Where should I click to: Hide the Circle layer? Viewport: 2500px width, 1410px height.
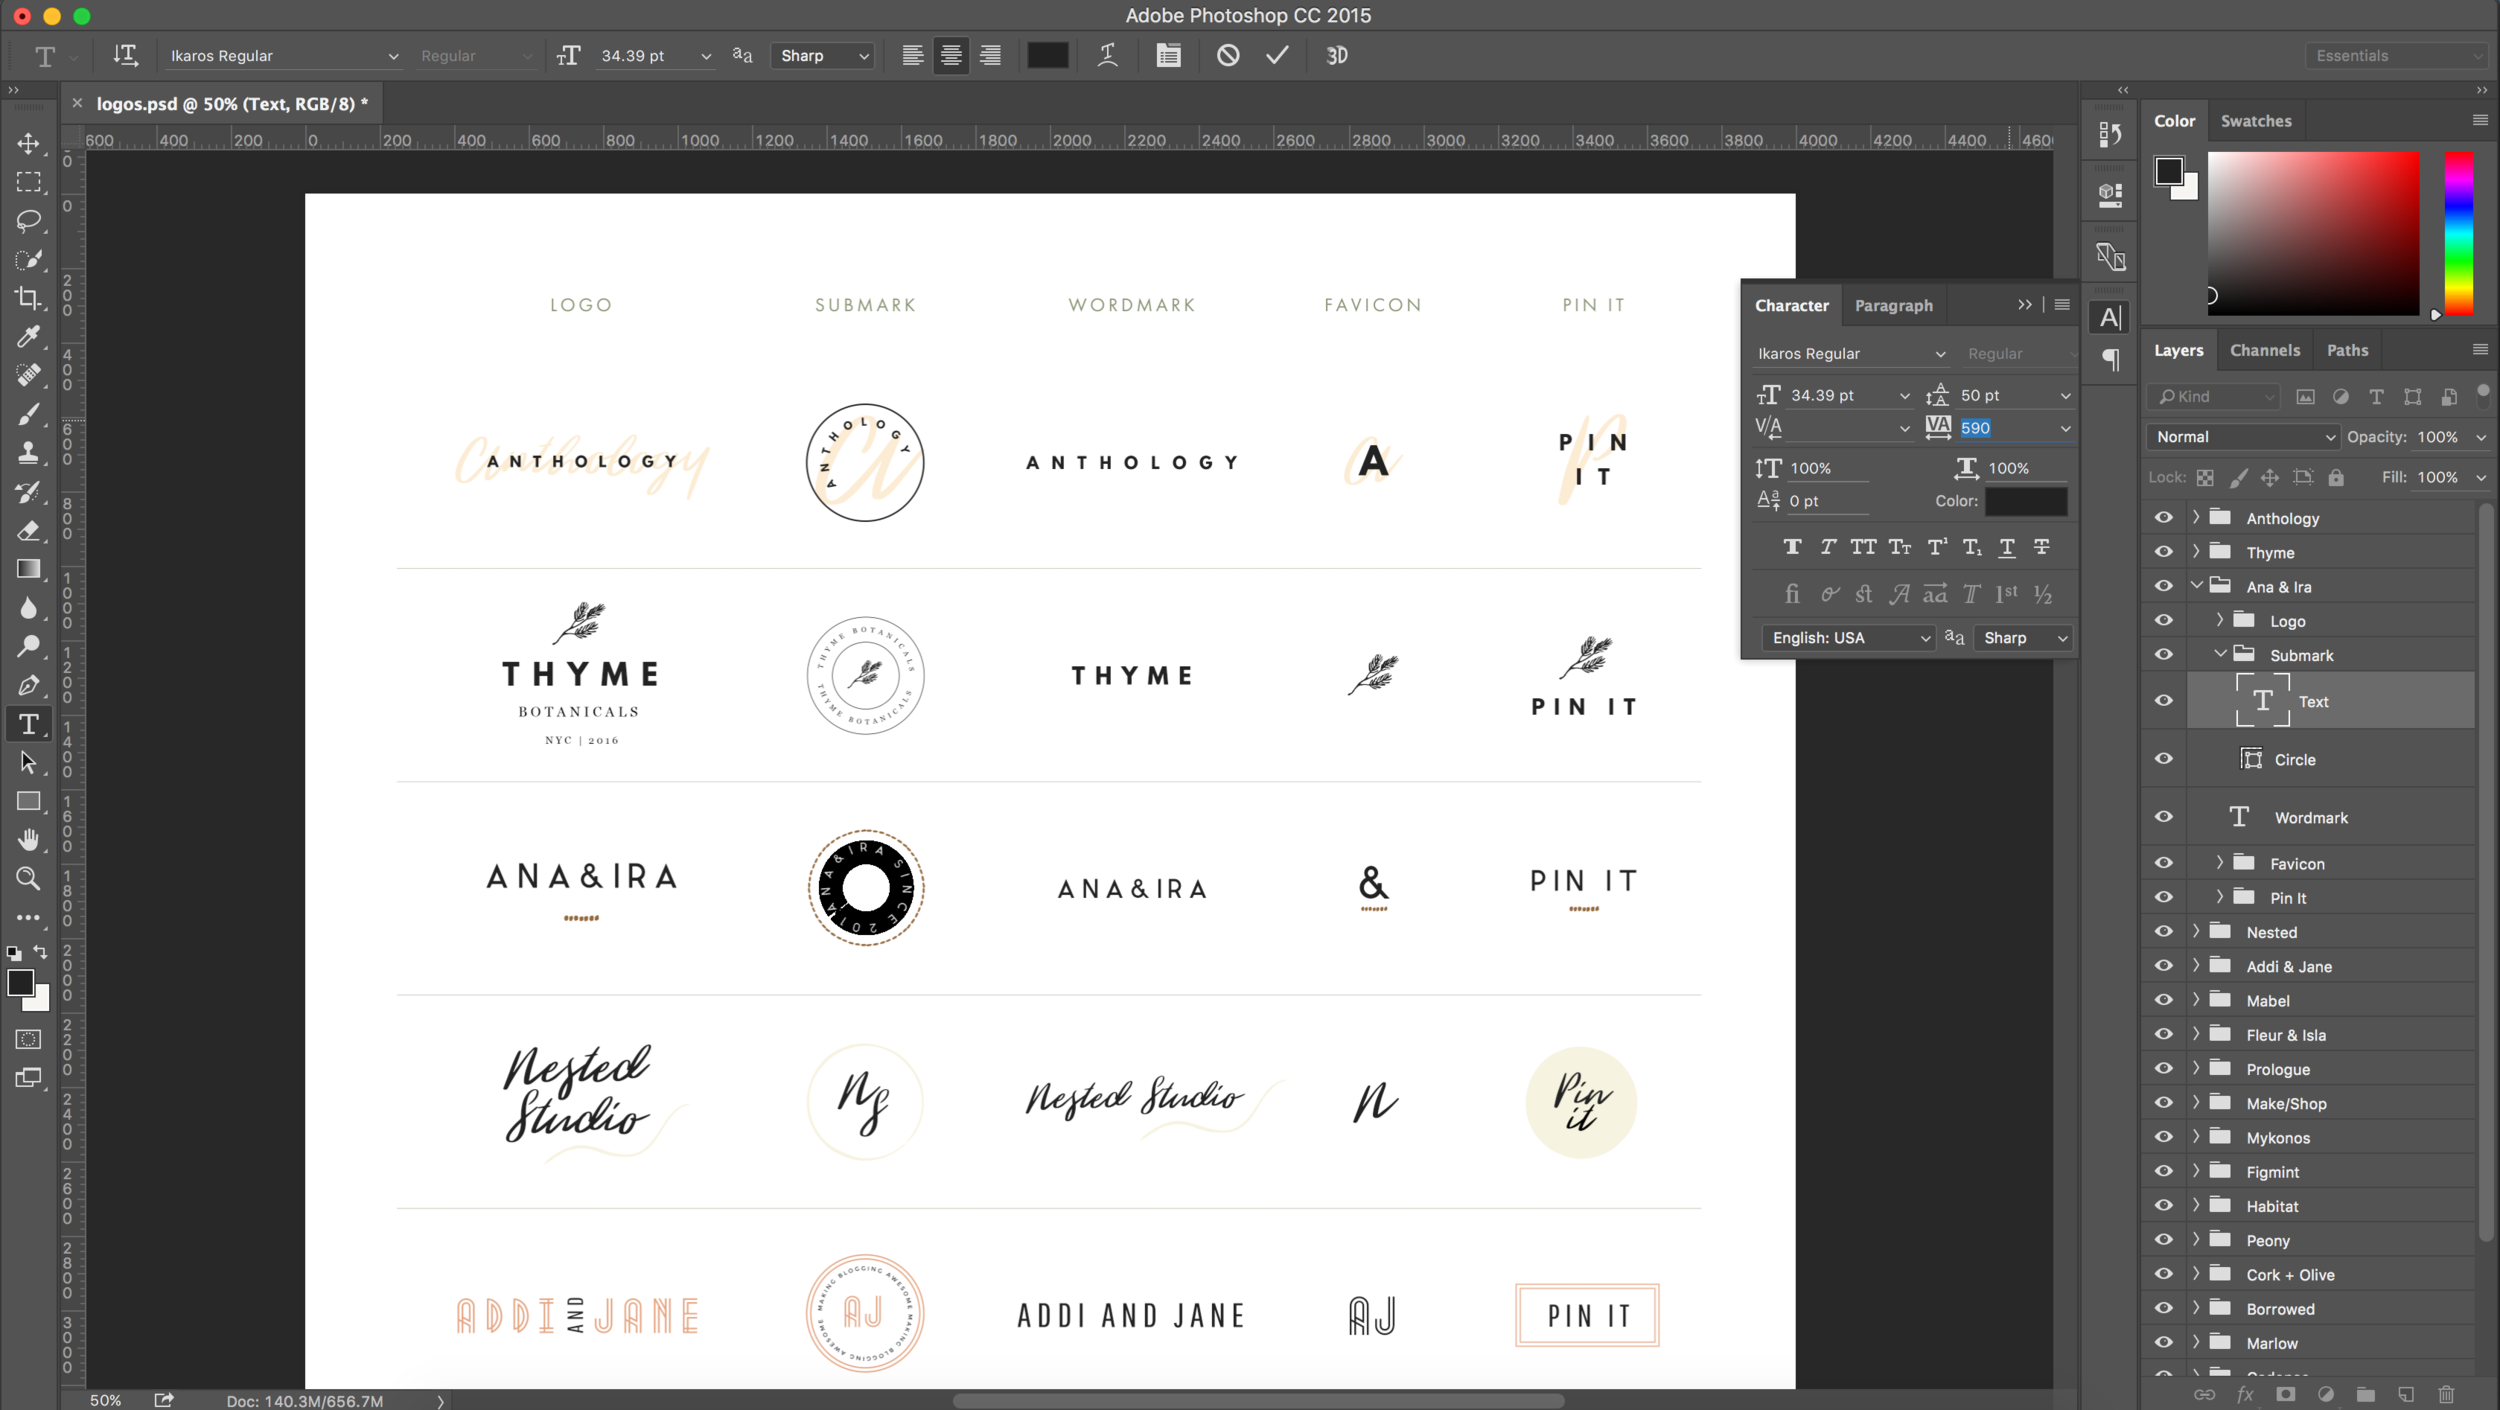coord(2163,759)
